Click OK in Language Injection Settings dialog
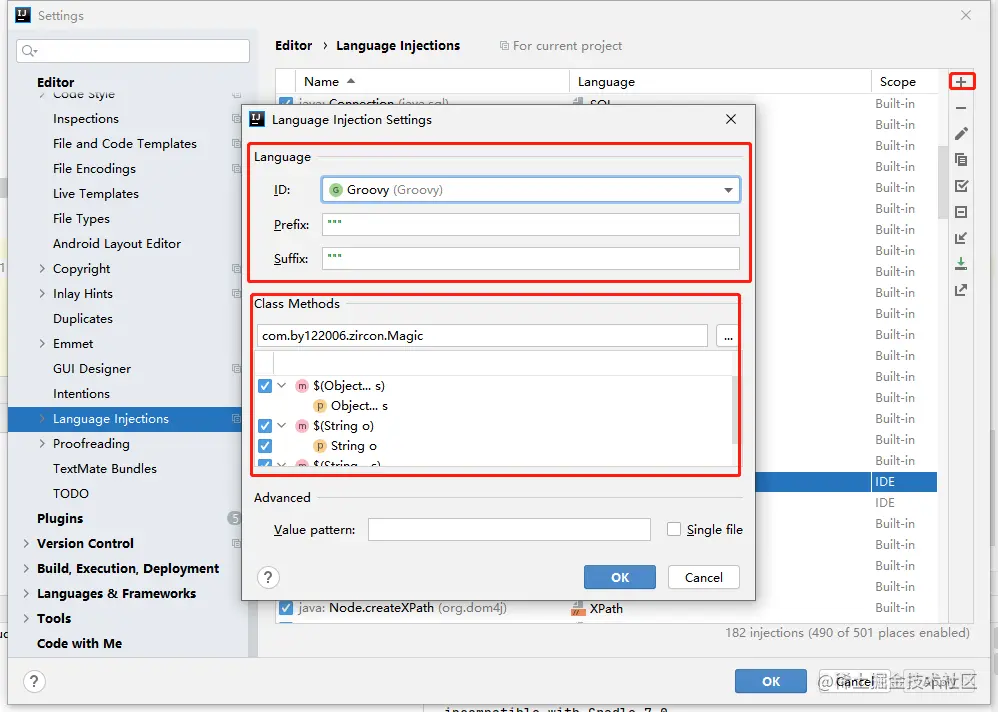This screenshot has width=998, height=712. 620,577
